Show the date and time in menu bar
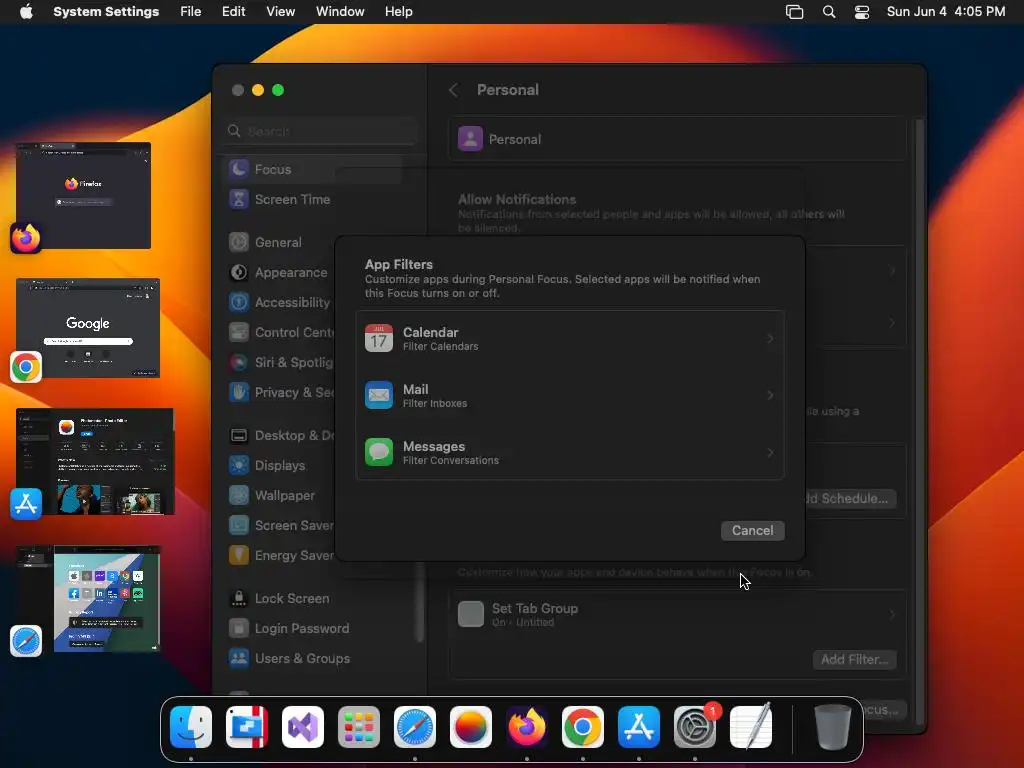The width and height of the screenshot is (1024, 768). (946, 12)
